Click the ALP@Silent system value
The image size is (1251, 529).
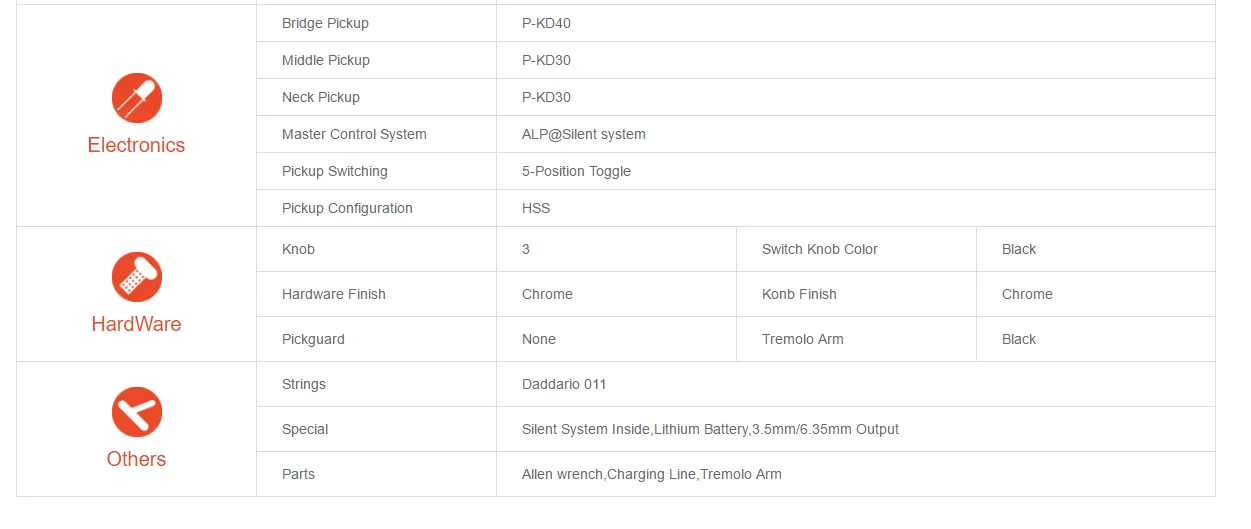583,134
